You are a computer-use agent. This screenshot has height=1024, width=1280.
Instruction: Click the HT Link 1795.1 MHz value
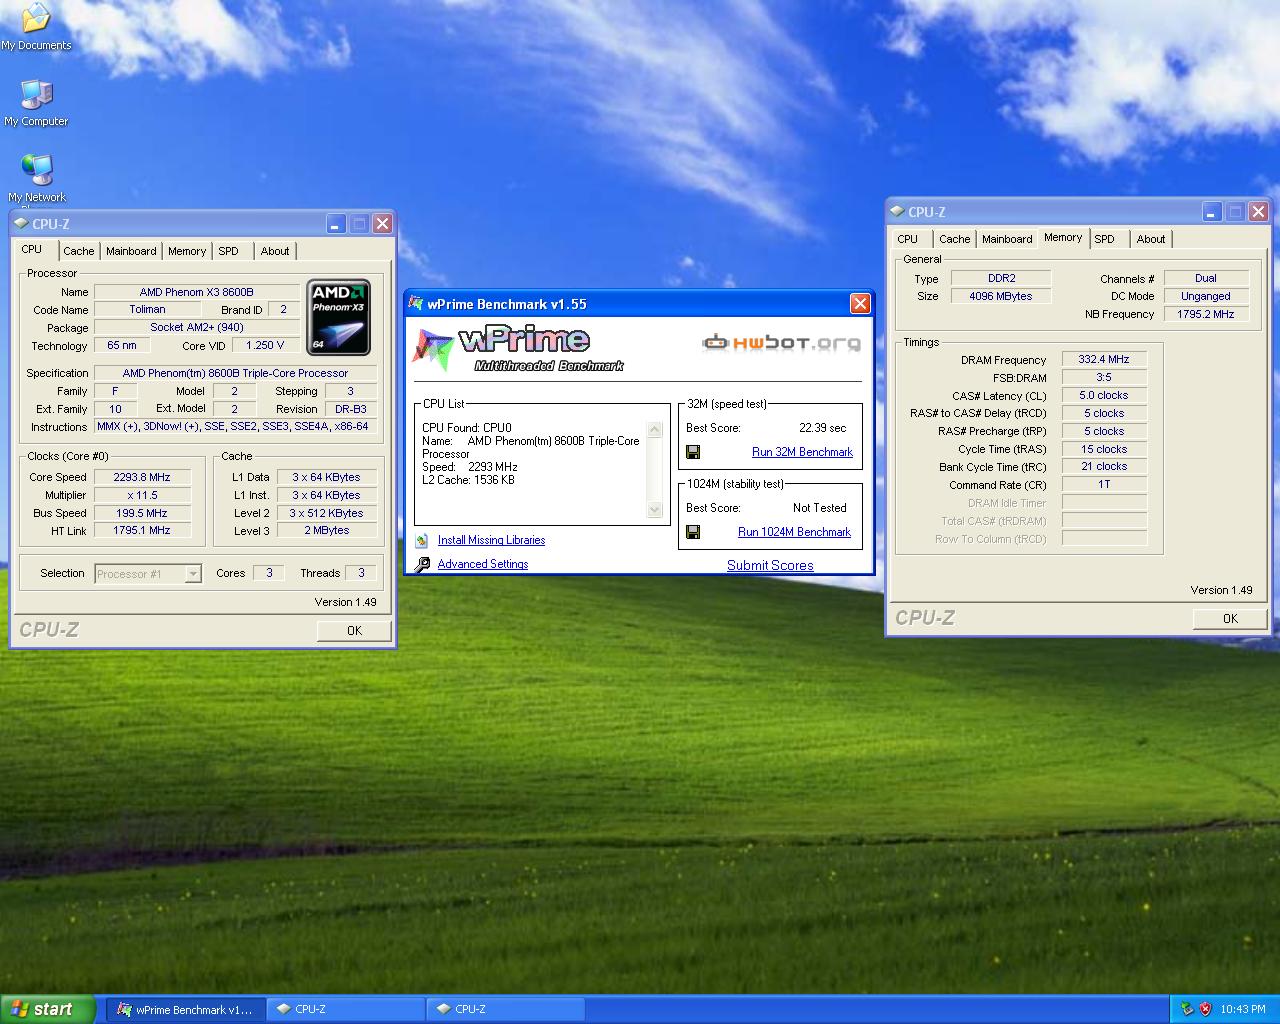coord(142,530)
